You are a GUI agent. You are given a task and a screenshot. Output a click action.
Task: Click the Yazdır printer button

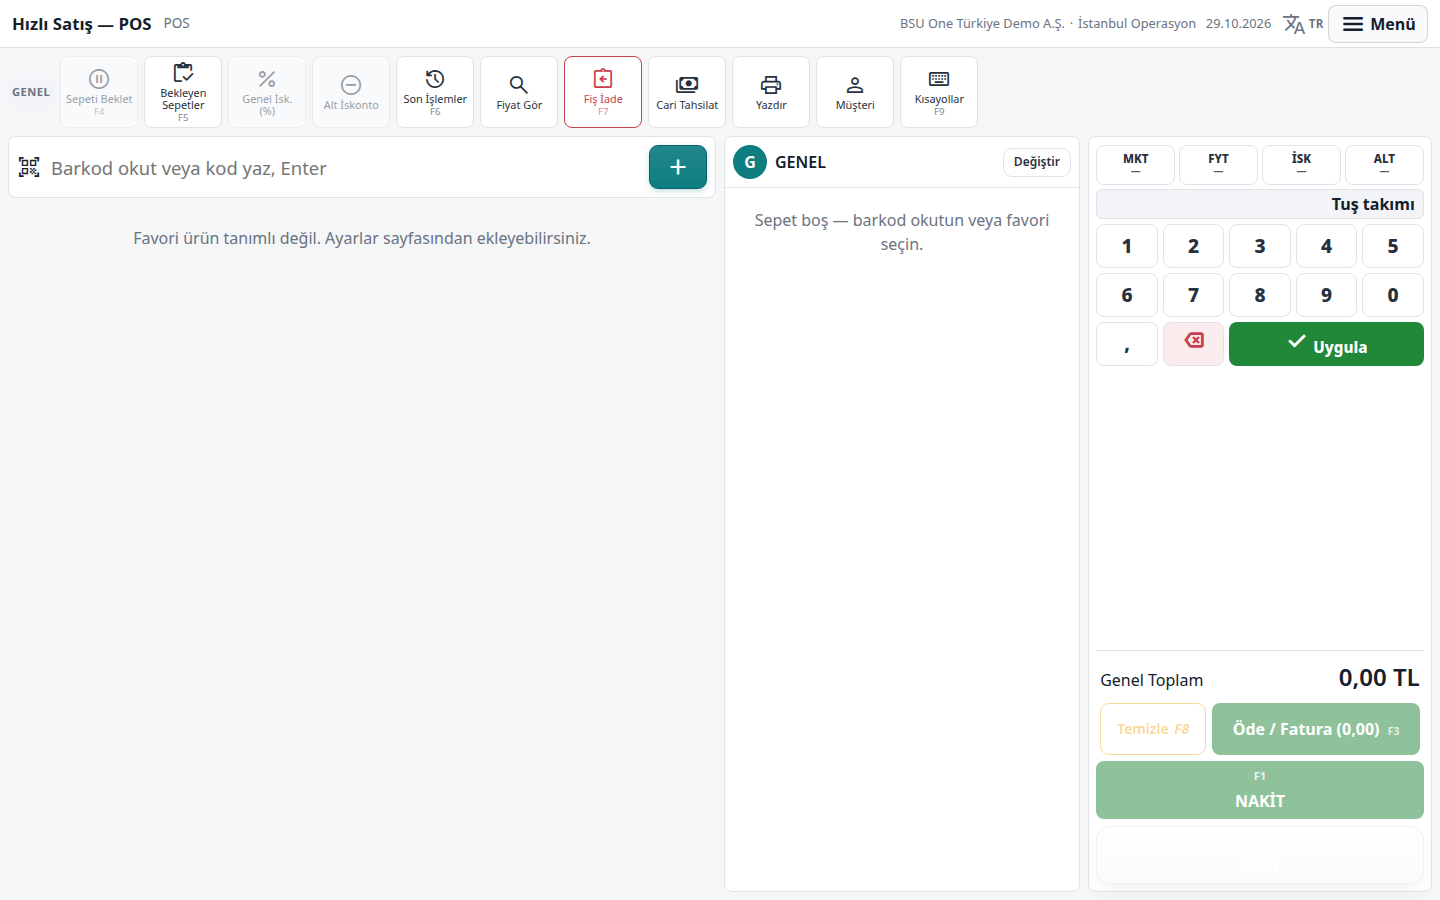pos(771,92)
